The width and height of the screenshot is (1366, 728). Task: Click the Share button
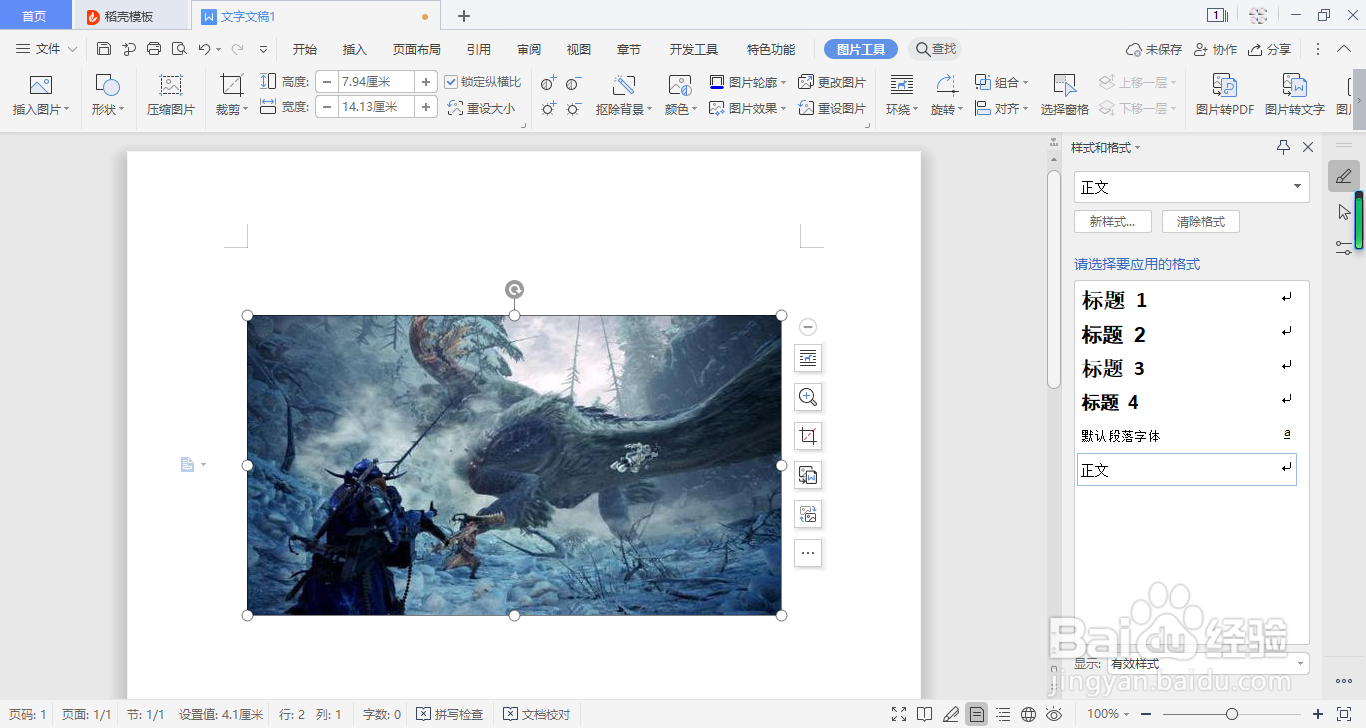(x=1270, y=49)
